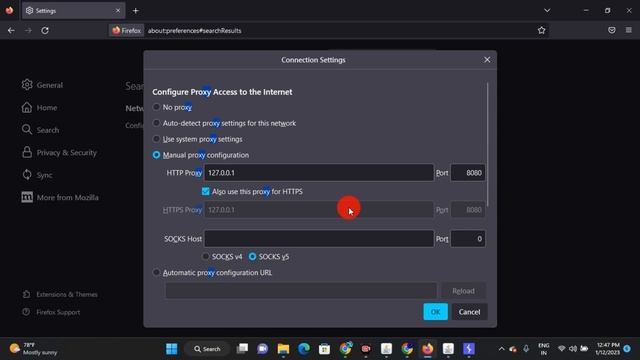Switch to Firefox on the taskbar
The height and width of the screenshot is (360, 640).
coord(427,349)
